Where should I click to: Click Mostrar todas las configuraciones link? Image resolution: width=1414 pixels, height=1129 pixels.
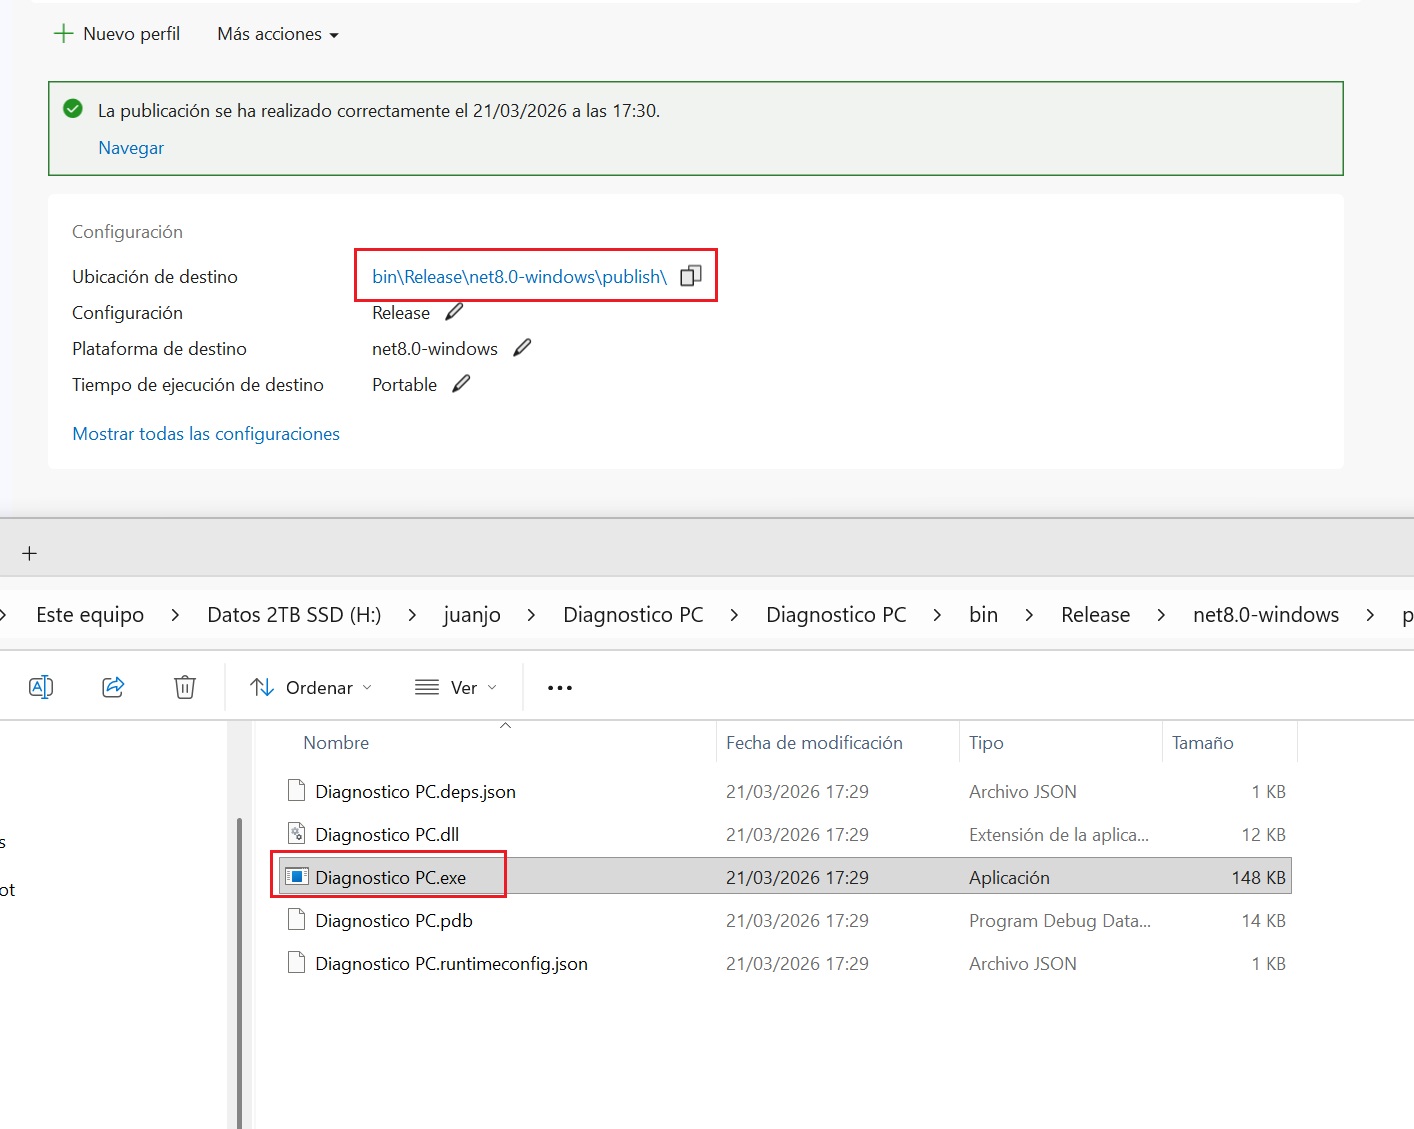click(x=206, y=434)
